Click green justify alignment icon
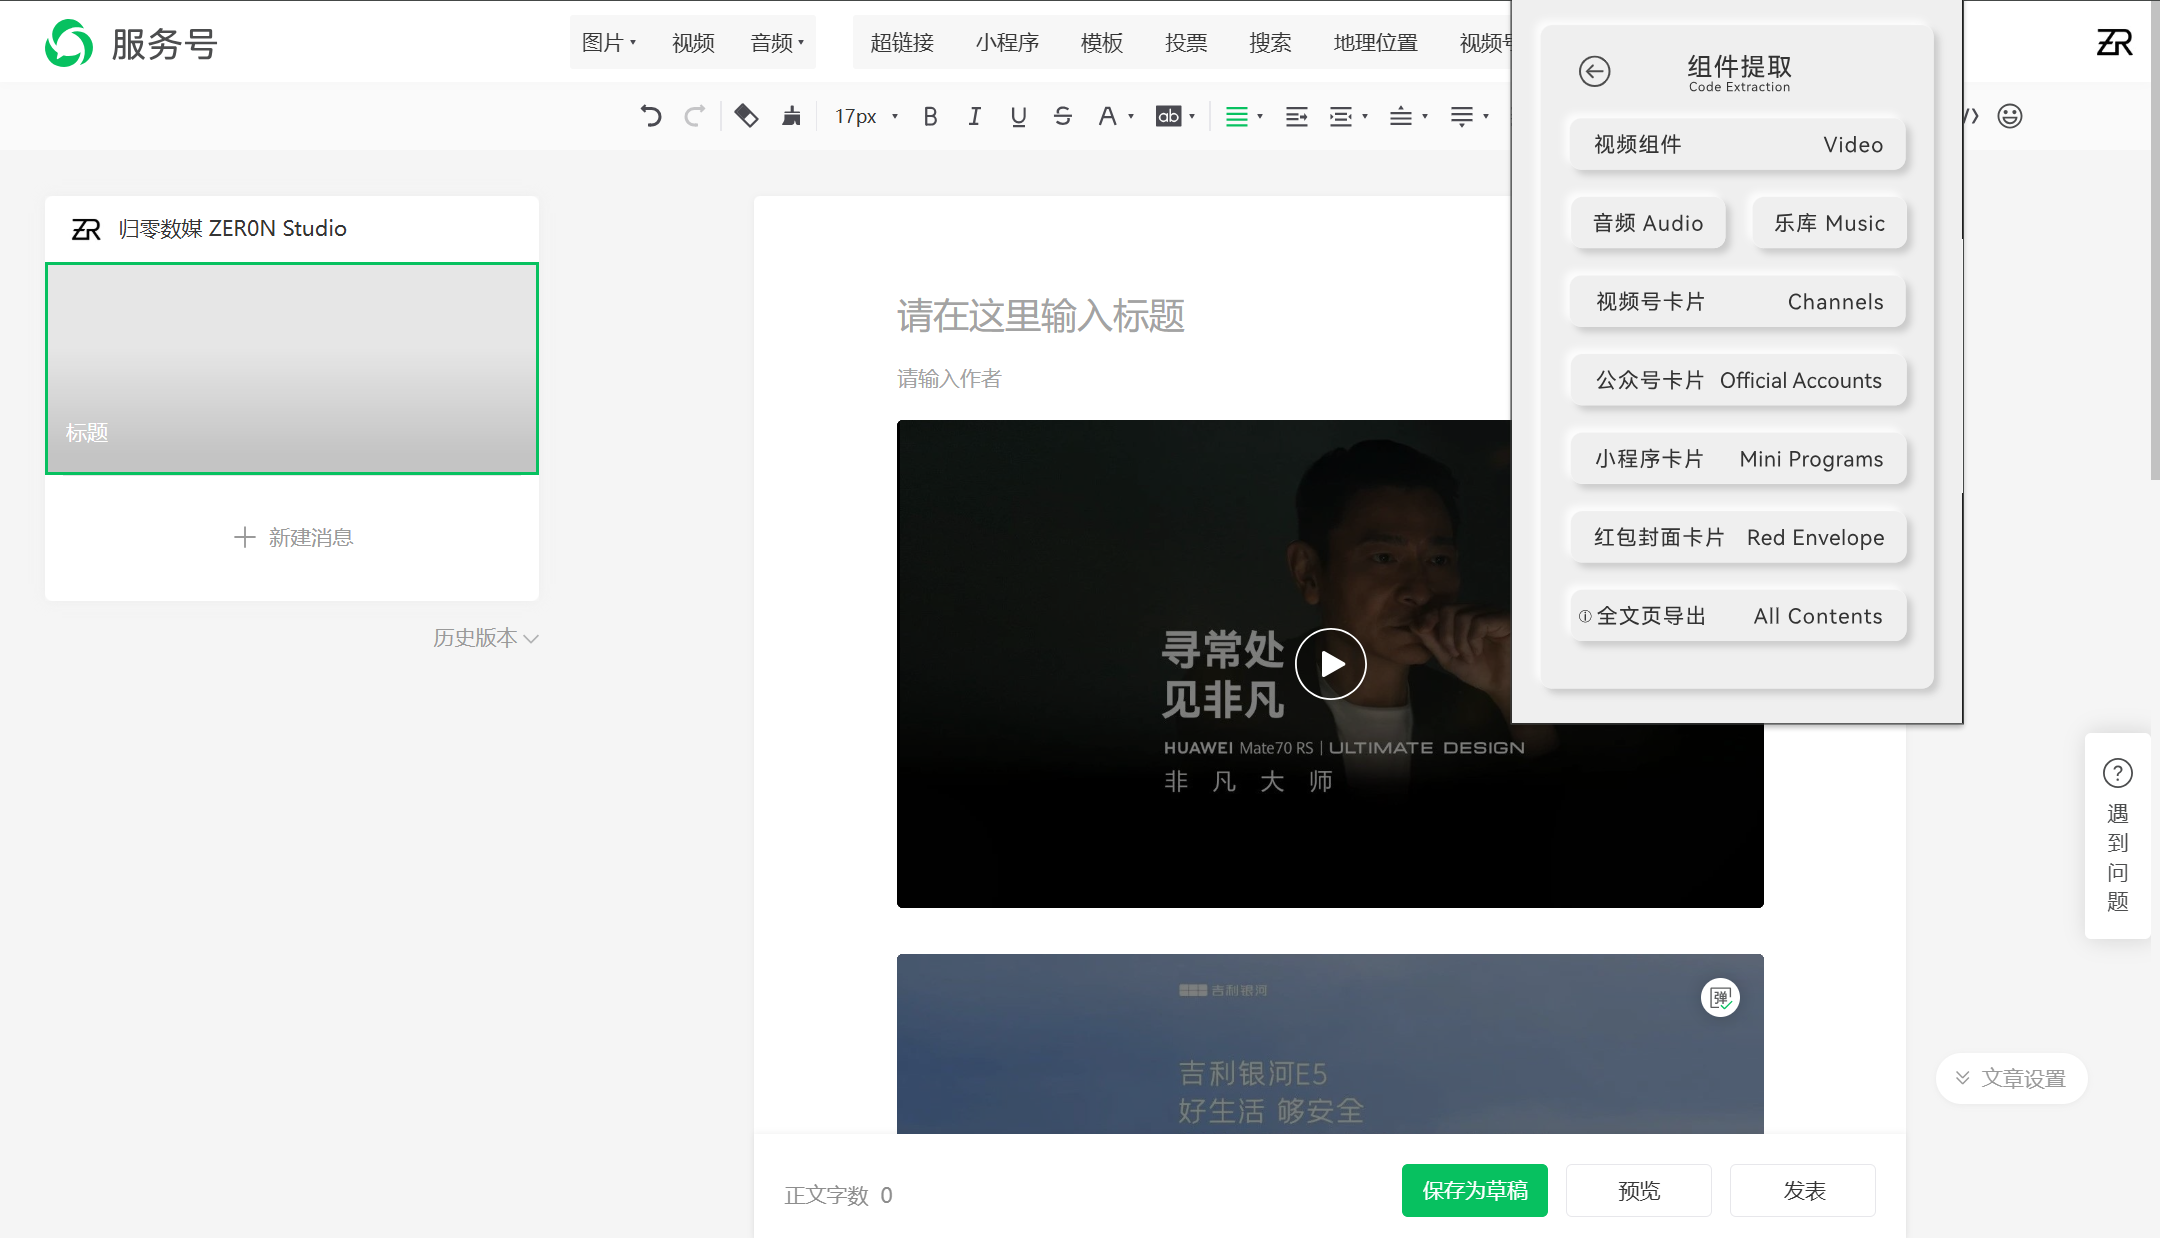The image size is (2160, 1238). coord(1237,116)
